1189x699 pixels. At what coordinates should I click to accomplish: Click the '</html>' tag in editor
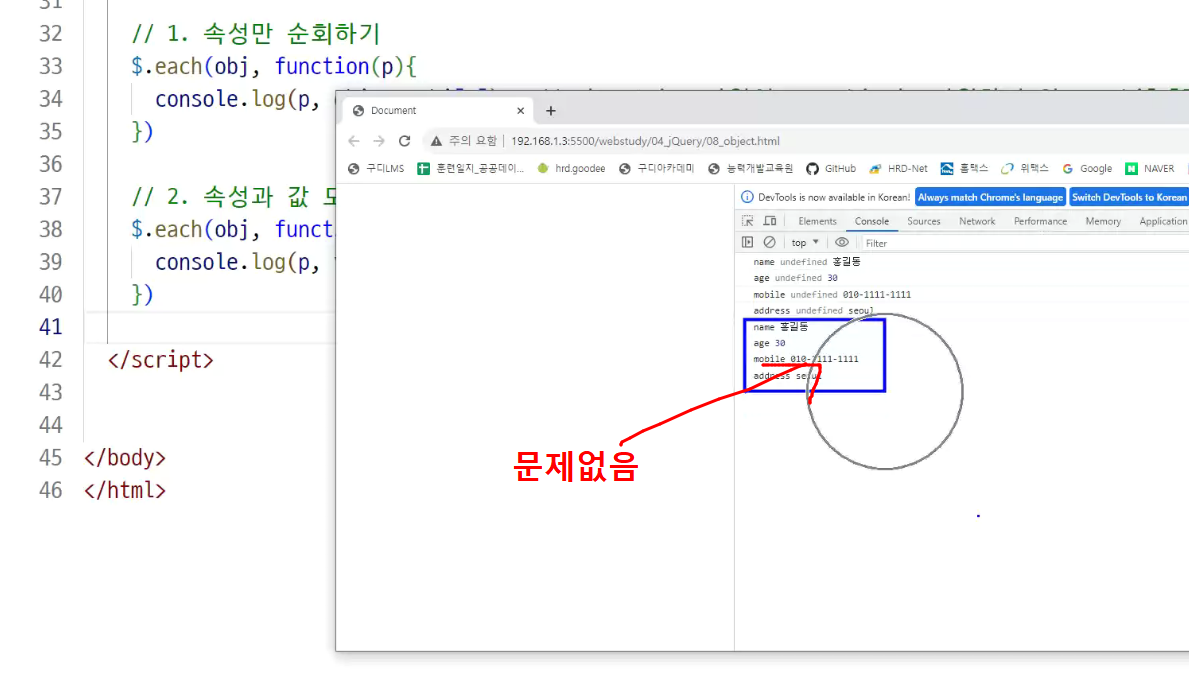click(x=125, y=491)
